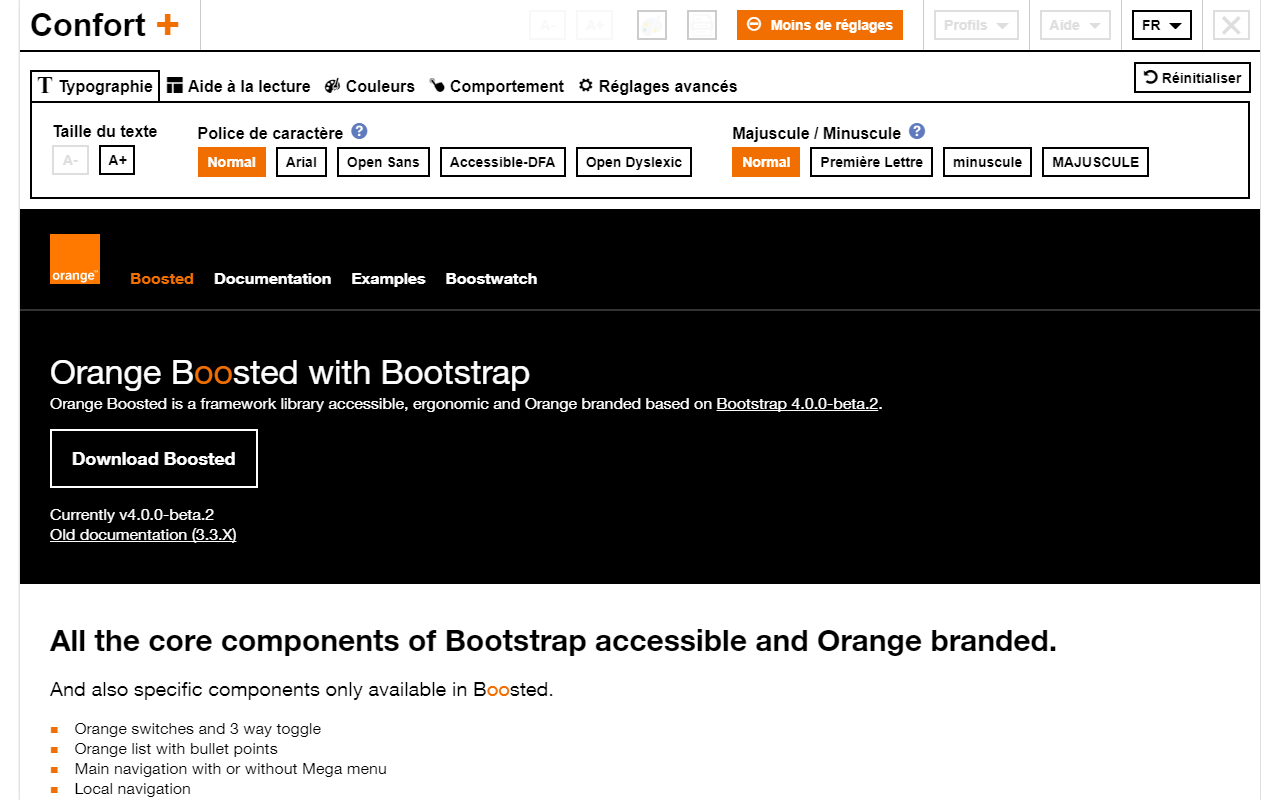The width and height of the screenshot is (1280, 800).
Task: Click 'And also specific components' paragraph
Action: pyautogui.click(x=301, y=690)
